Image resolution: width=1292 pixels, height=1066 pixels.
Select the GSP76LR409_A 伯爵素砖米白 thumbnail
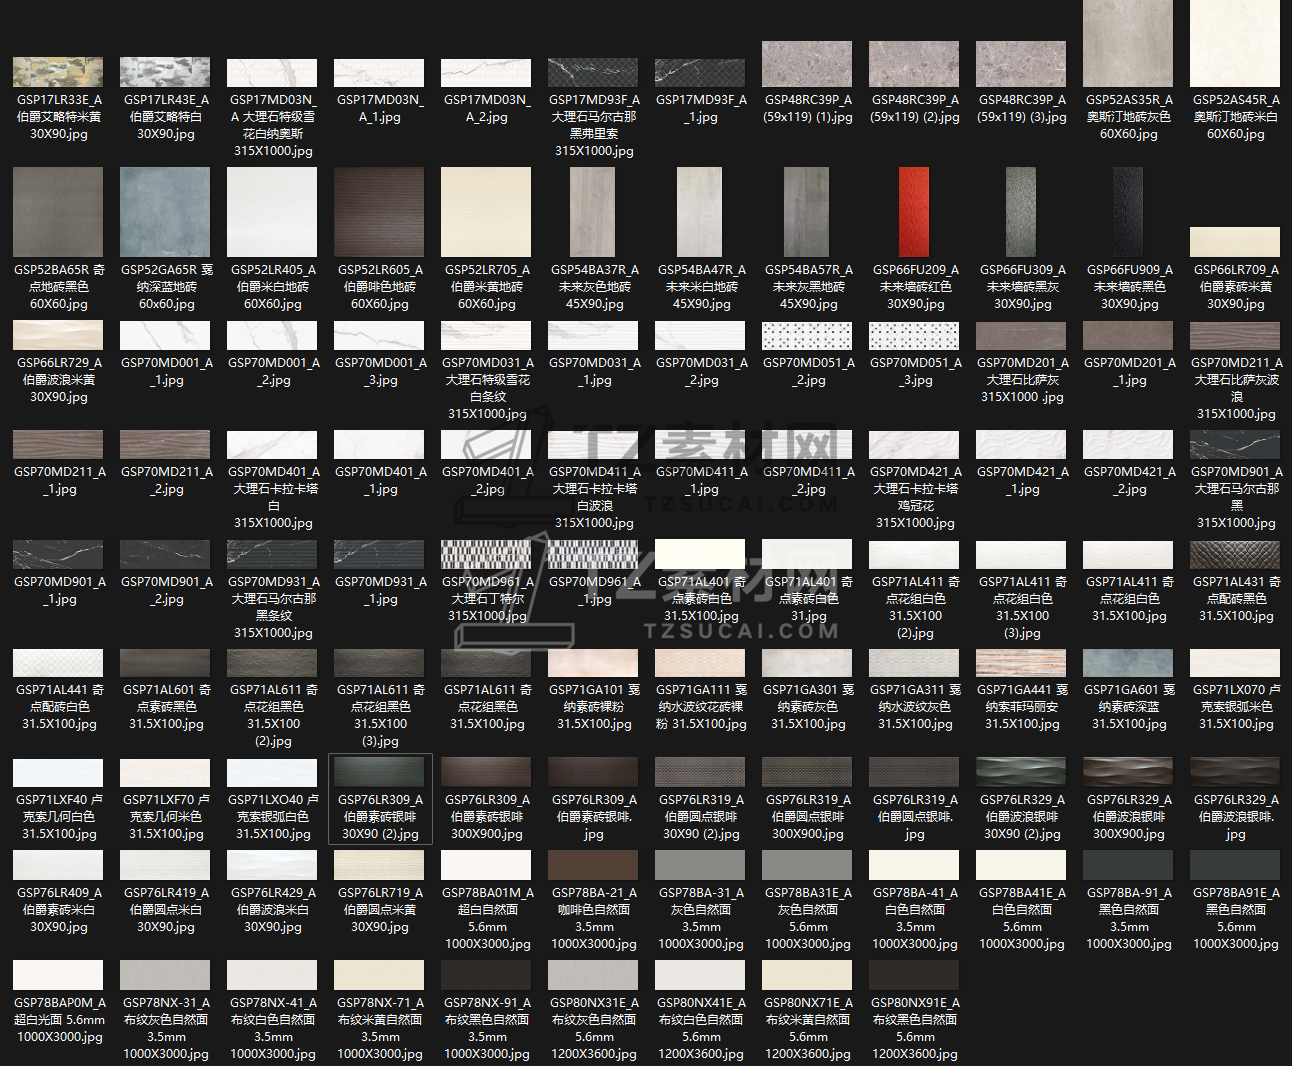pyautogui.click(x=58, y=865)
